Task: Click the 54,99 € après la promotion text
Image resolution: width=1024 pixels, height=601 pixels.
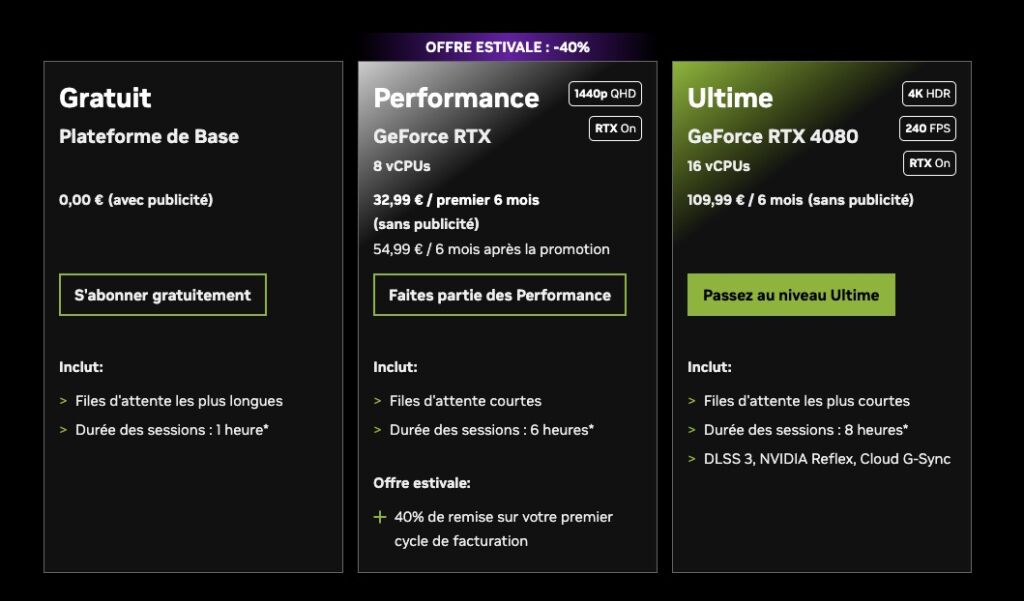Action: pos(491,249)
